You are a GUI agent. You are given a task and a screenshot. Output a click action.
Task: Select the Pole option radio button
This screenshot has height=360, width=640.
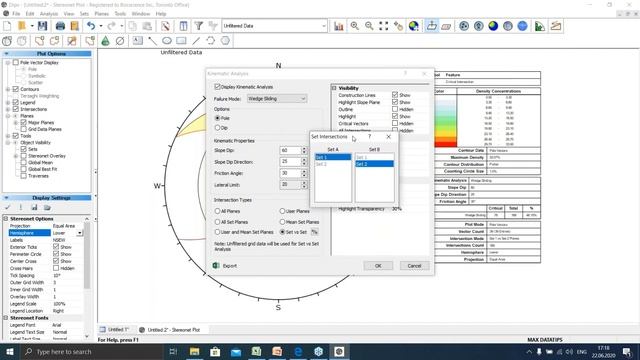tap(217, 118)
